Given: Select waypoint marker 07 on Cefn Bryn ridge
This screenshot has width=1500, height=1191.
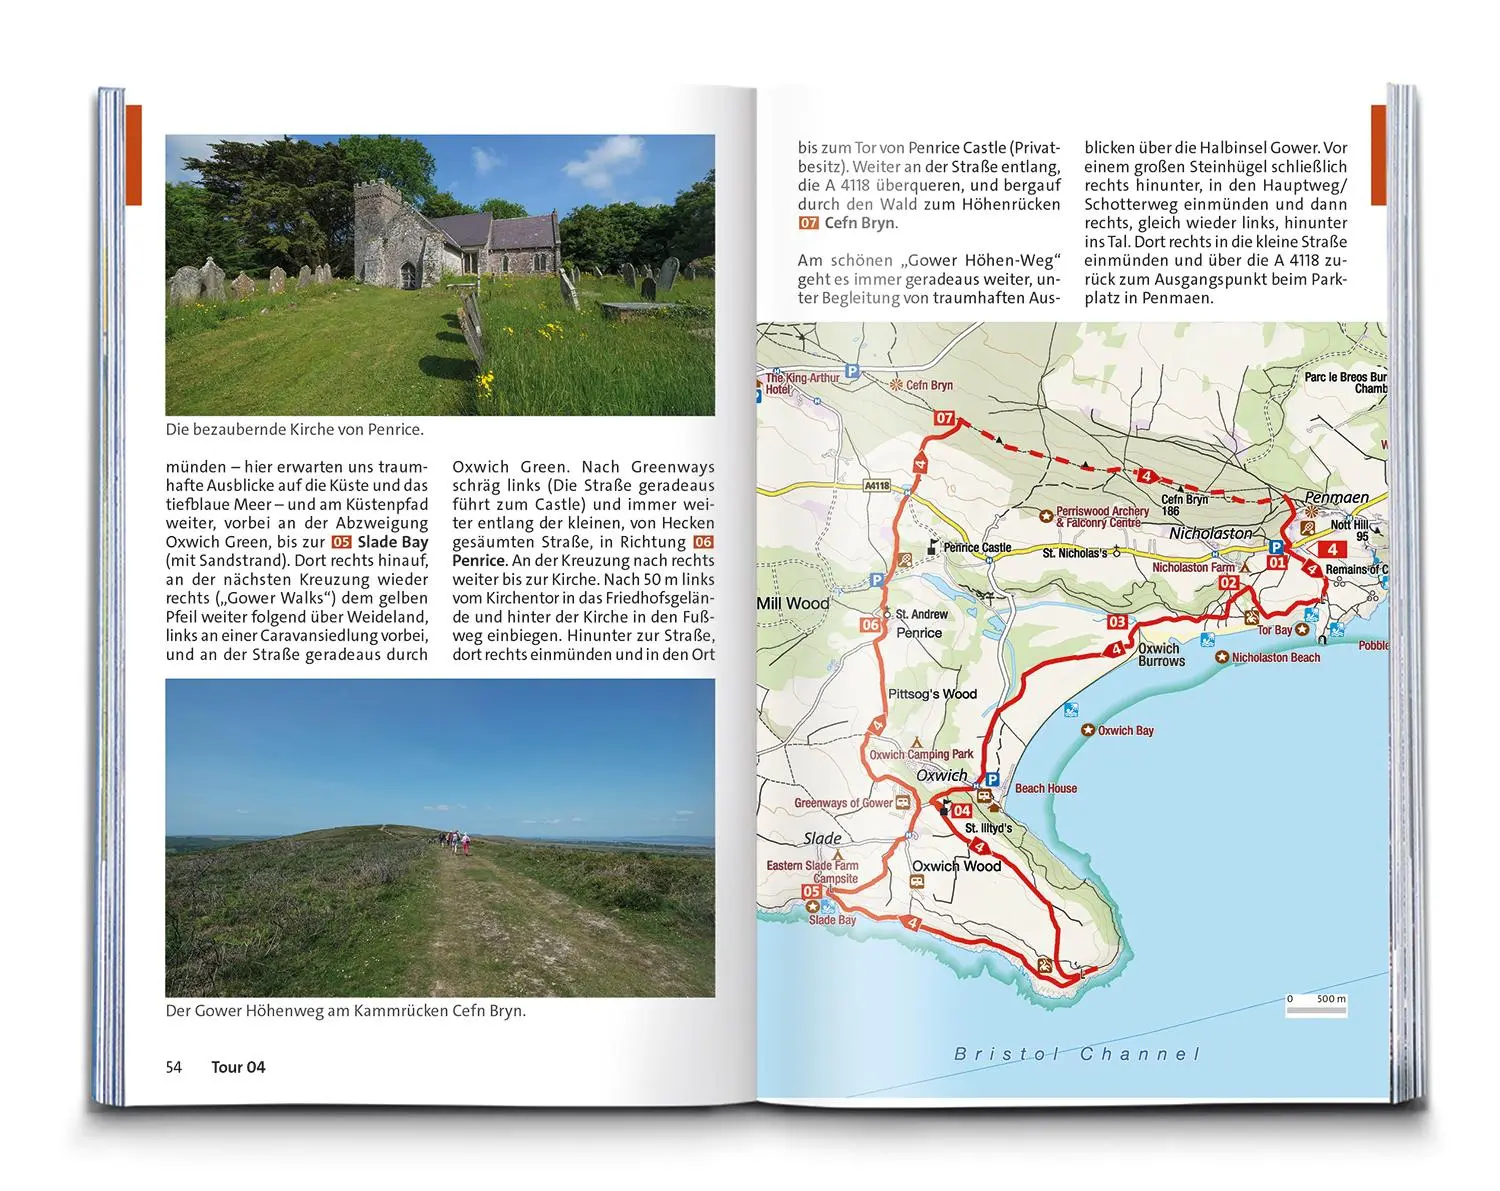Looking at the screenshot, I should [x=944, y=418].
